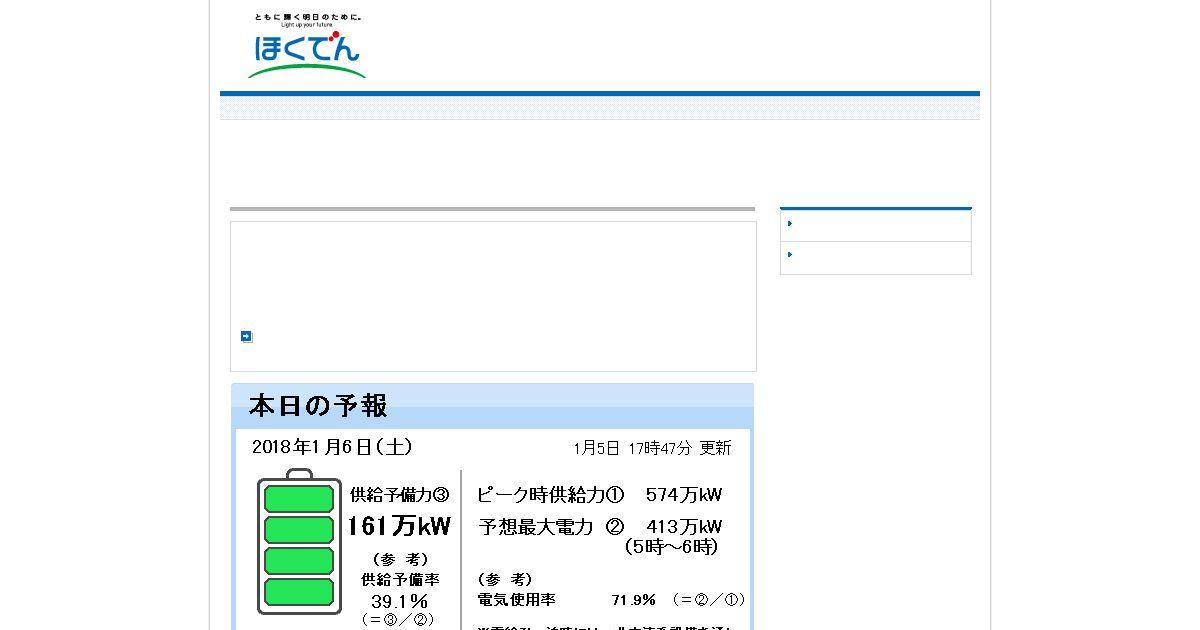Click the green battery gauge icon
The height and width of the screenshot is (630, 1200).
299,541
